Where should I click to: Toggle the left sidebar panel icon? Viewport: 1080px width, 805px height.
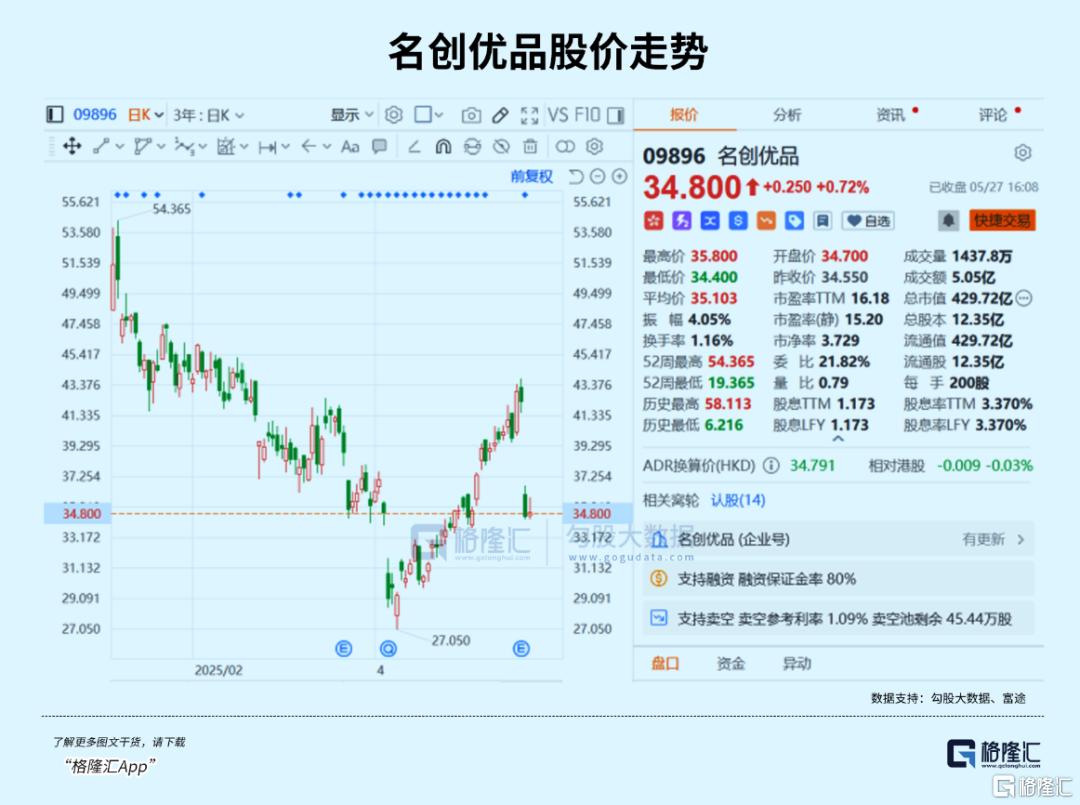point(54,114)
